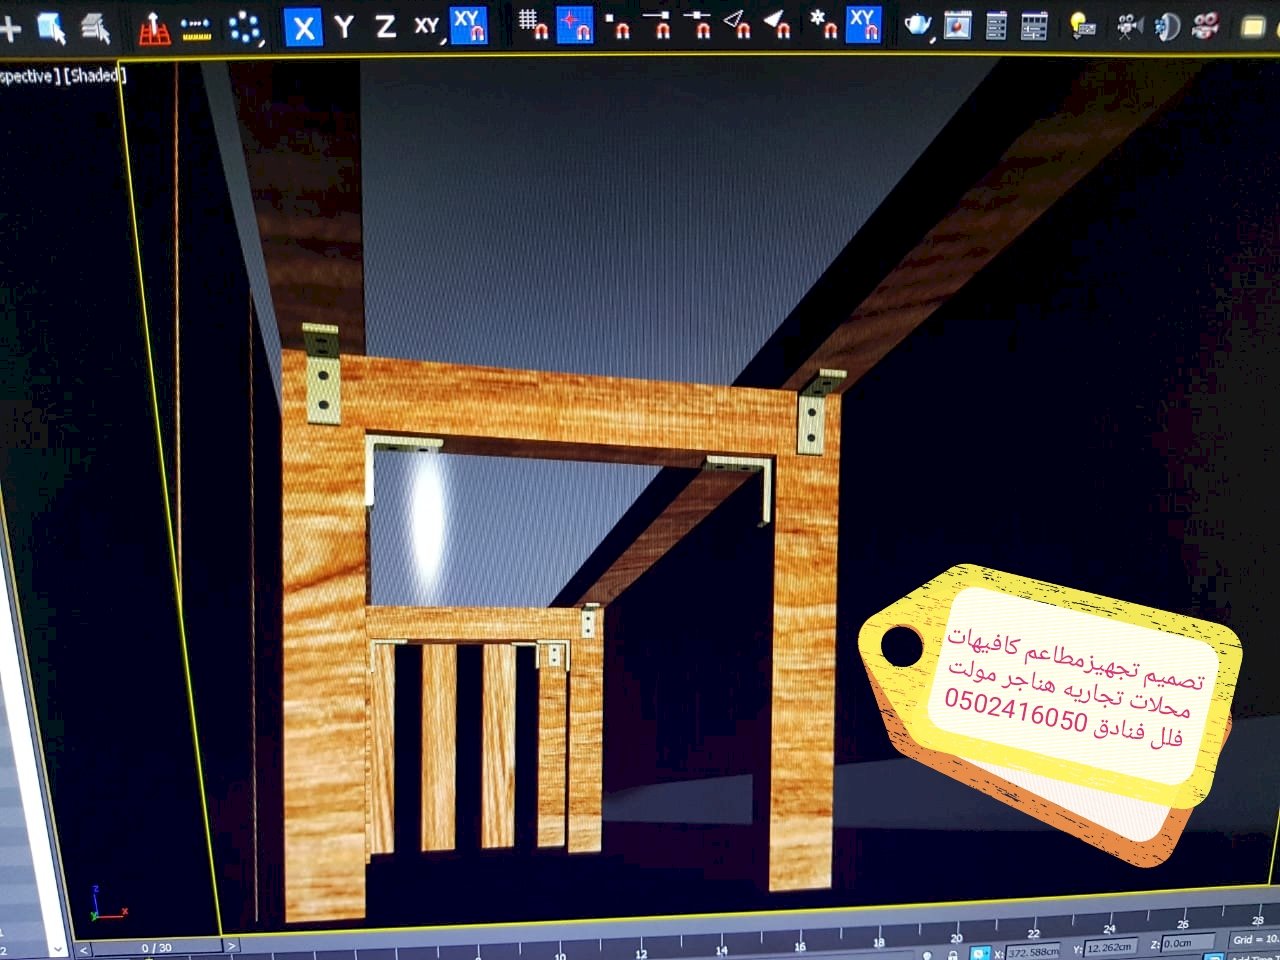Restrict movement to the Y axis
Screen dimensions: 1280x960
(x=344, y=27)
